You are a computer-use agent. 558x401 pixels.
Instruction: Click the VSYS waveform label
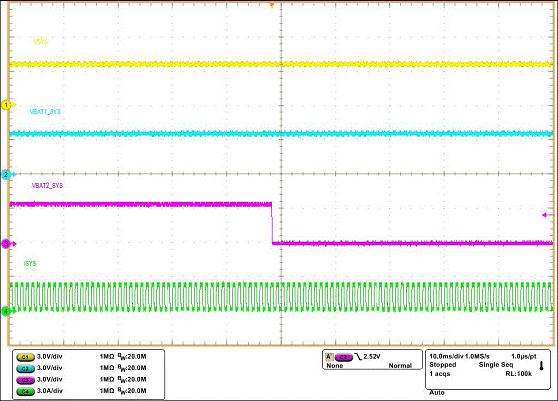pyautogui.click(x=41, y=42)
